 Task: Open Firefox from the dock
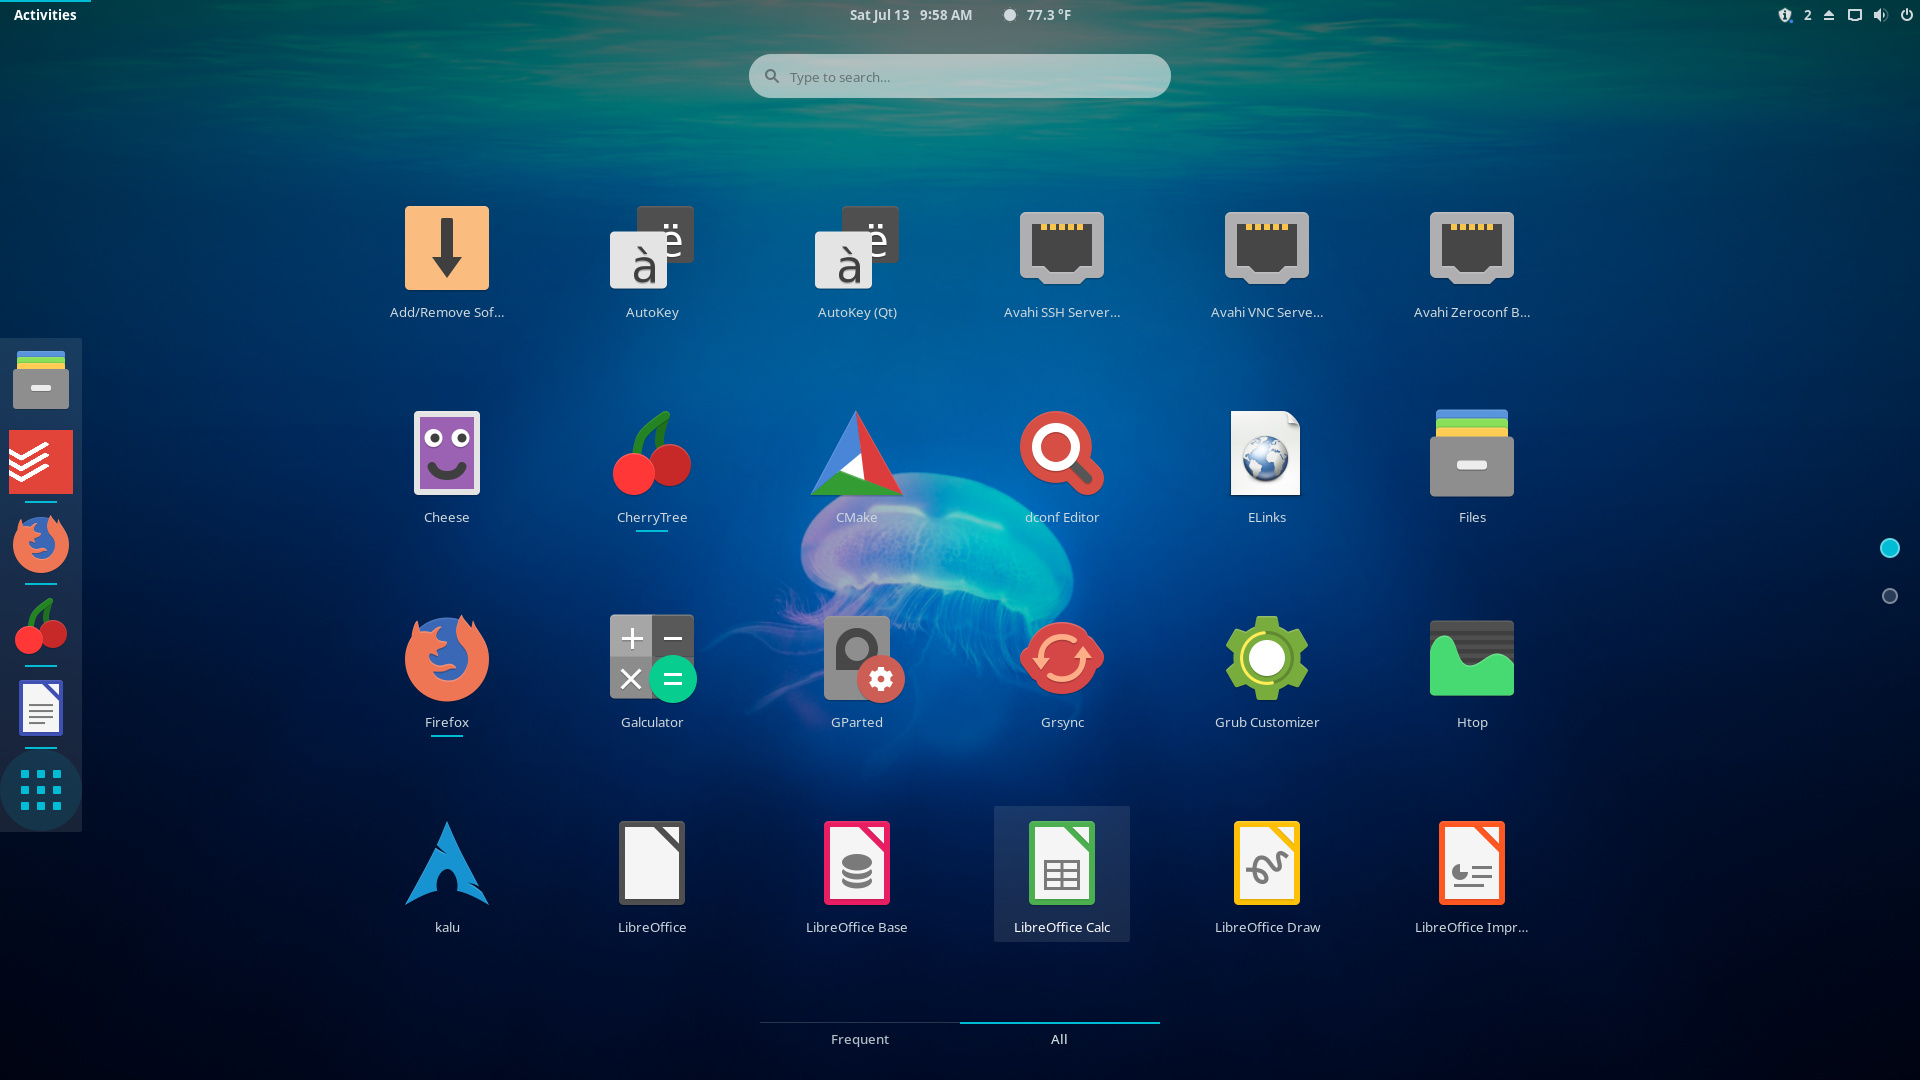(x=41, y=544)
